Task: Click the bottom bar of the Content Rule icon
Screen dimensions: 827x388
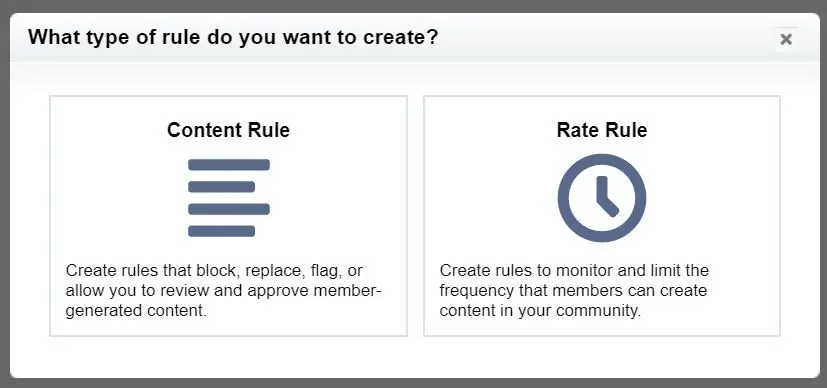Action: 222,231
